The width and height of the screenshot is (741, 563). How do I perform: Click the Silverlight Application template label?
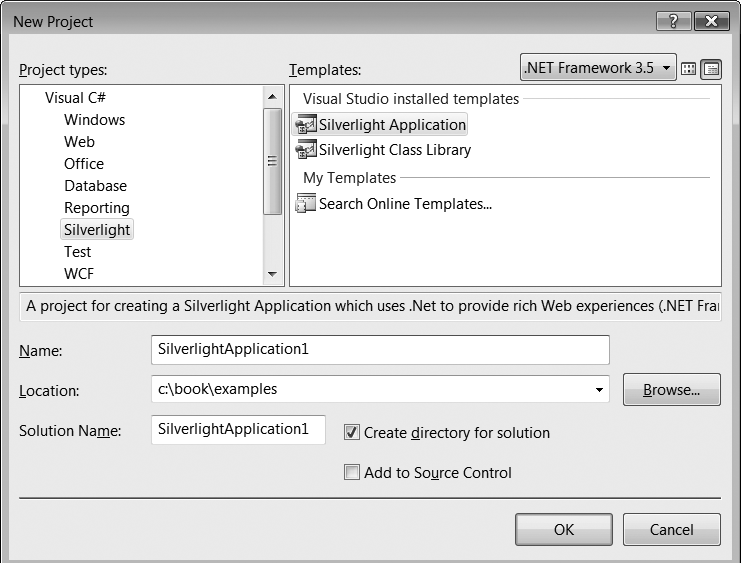[x=392, y=125]
